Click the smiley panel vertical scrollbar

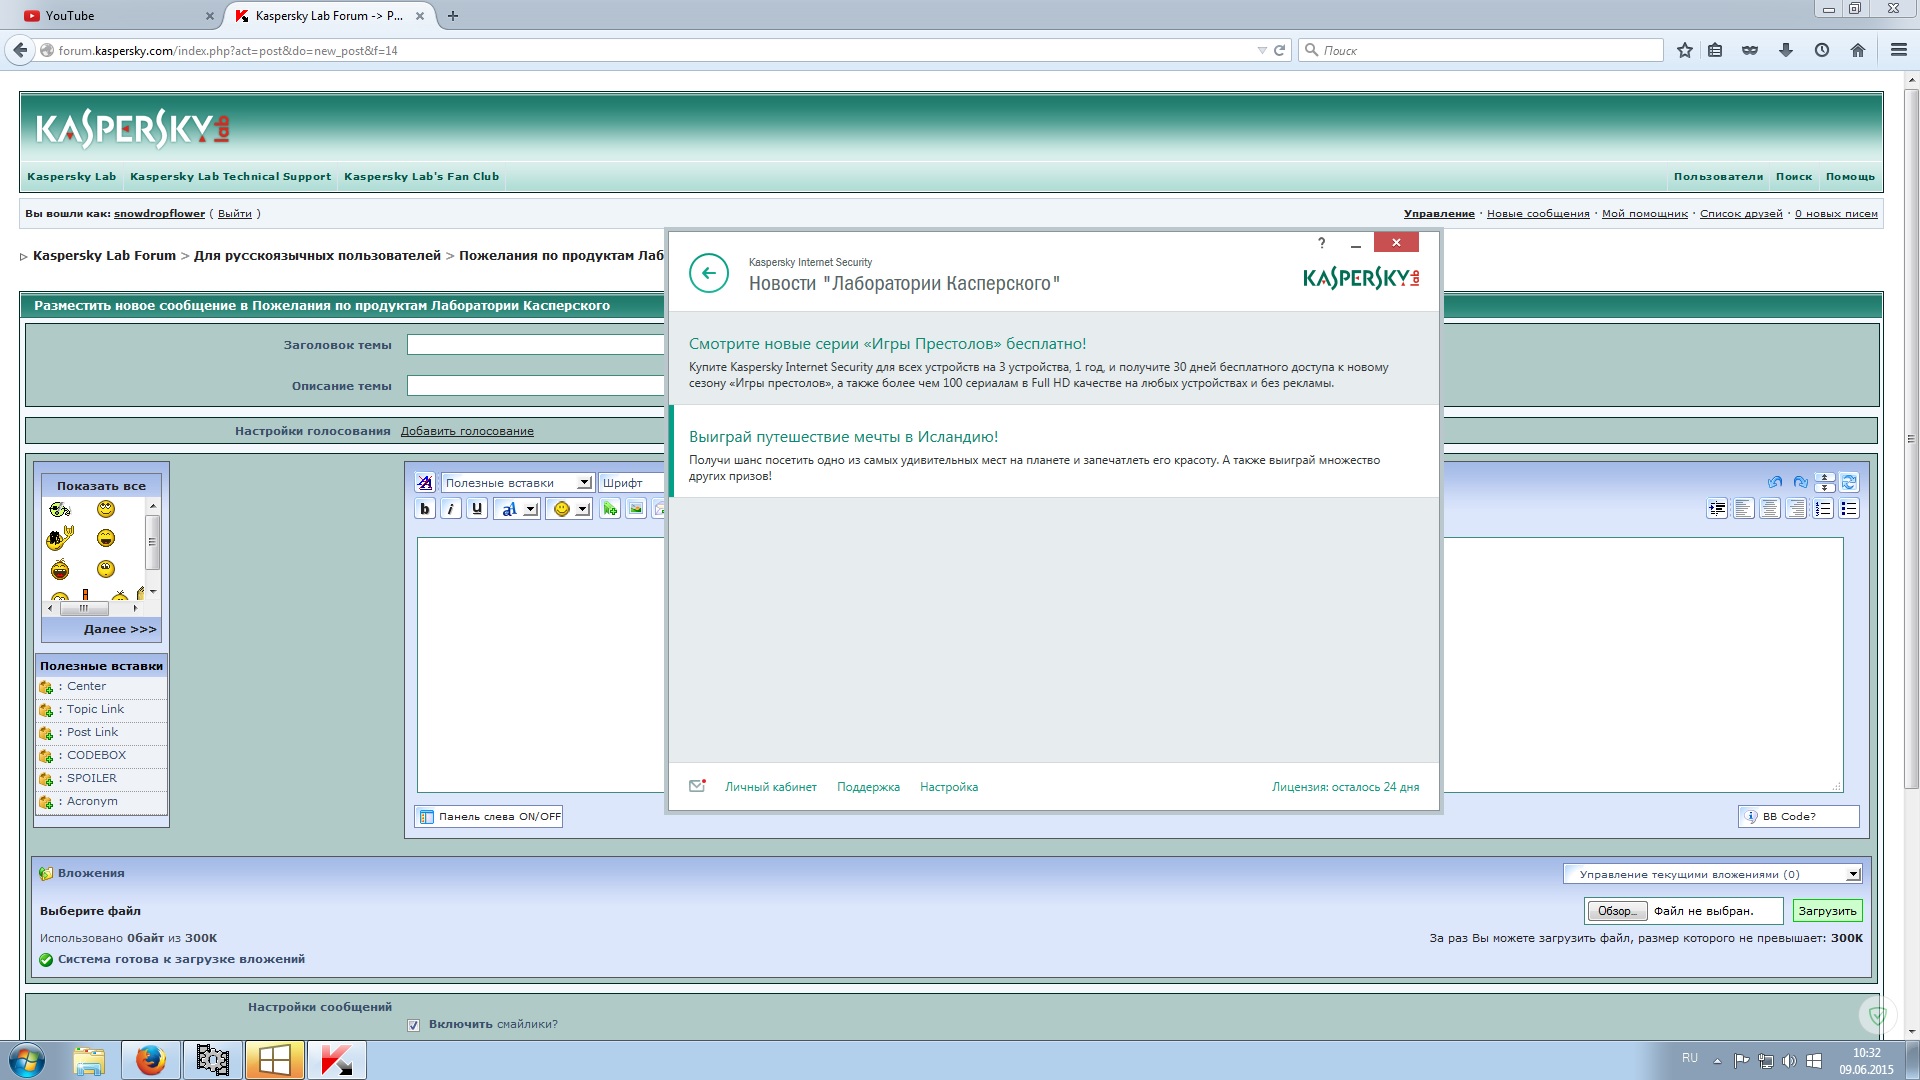[x=153, y=543]
